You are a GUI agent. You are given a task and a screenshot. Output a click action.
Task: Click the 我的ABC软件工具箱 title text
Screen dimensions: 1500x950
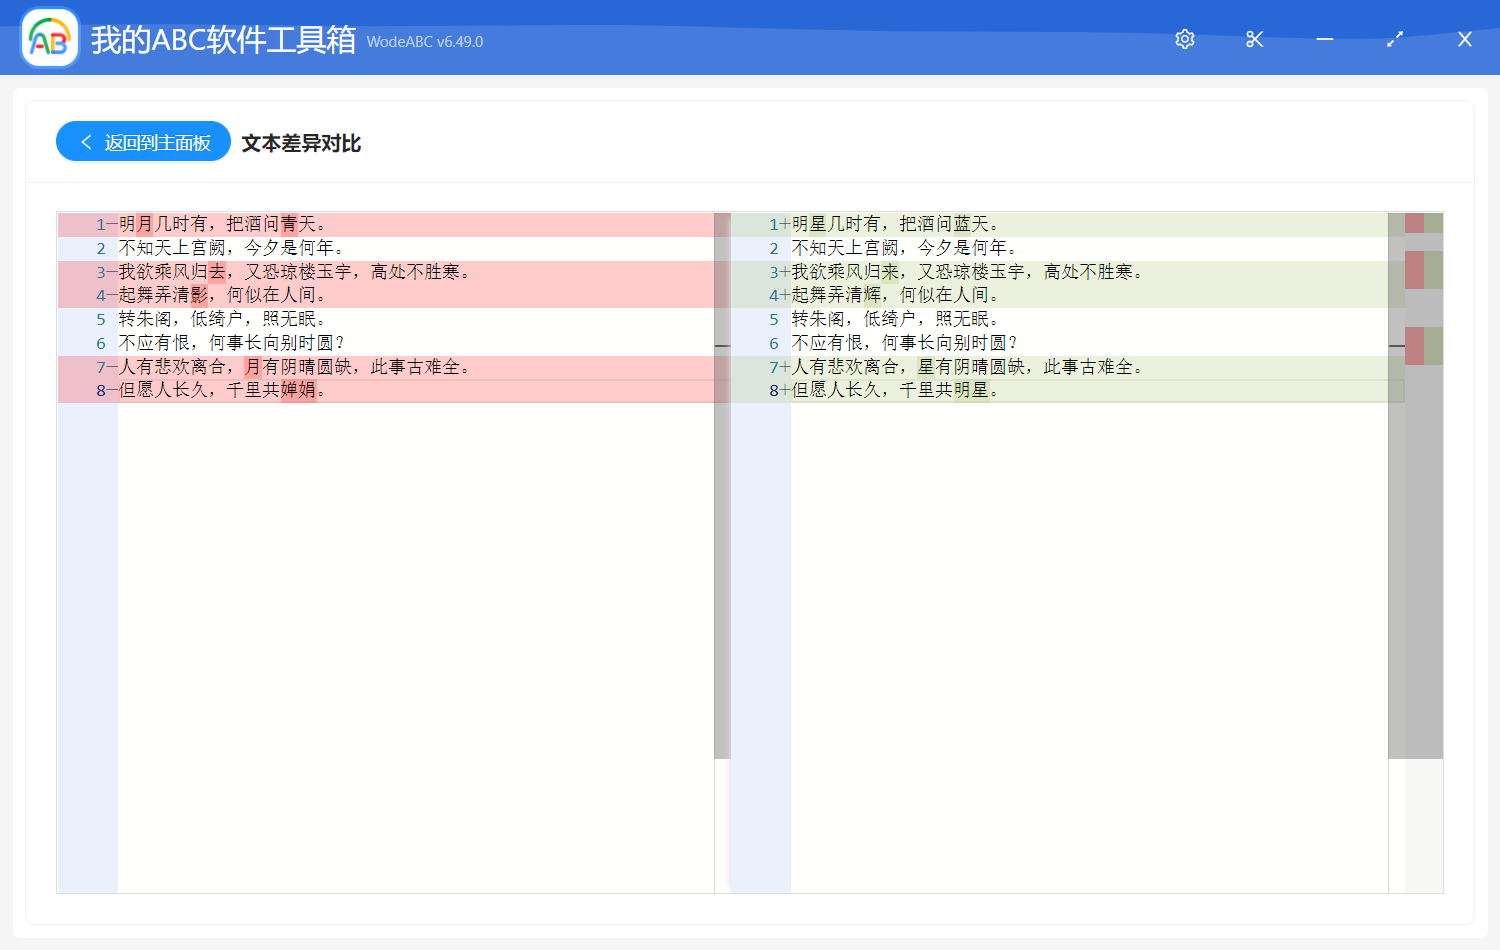tap(225, 42)
